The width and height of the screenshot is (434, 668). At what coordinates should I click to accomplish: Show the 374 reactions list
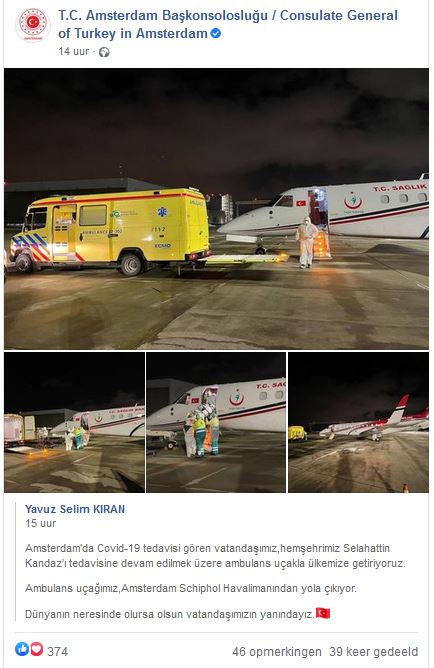(57, 651)
